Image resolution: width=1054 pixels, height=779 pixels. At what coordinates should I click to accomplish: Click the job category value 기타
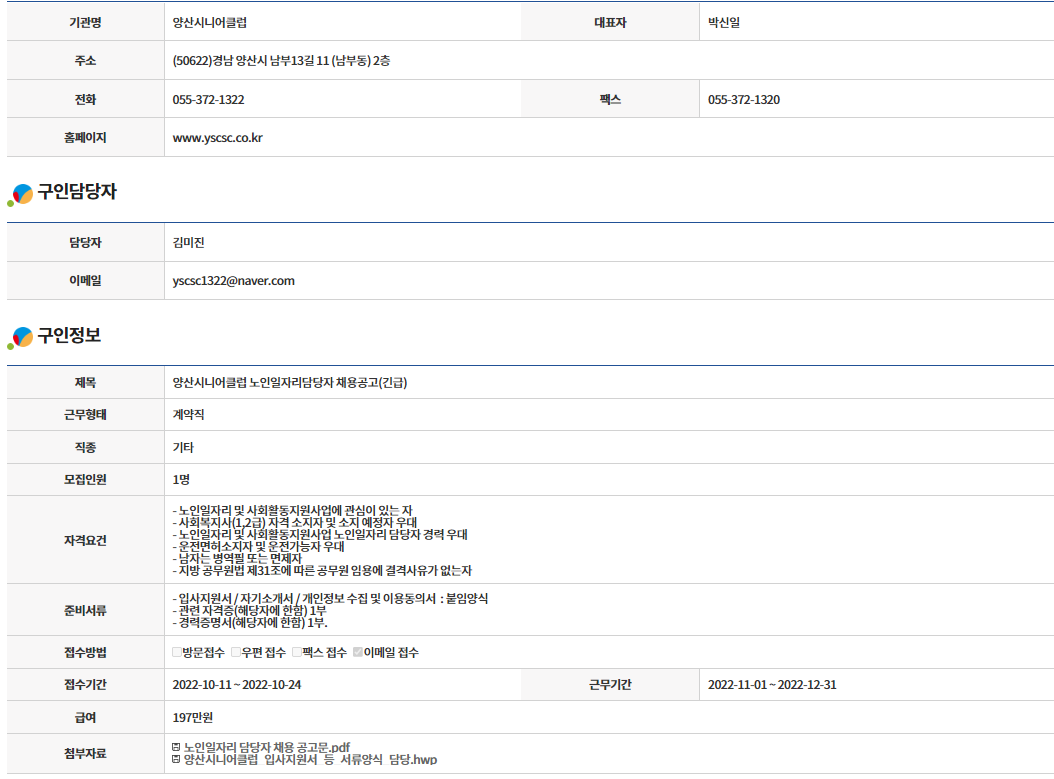(183, 447)
